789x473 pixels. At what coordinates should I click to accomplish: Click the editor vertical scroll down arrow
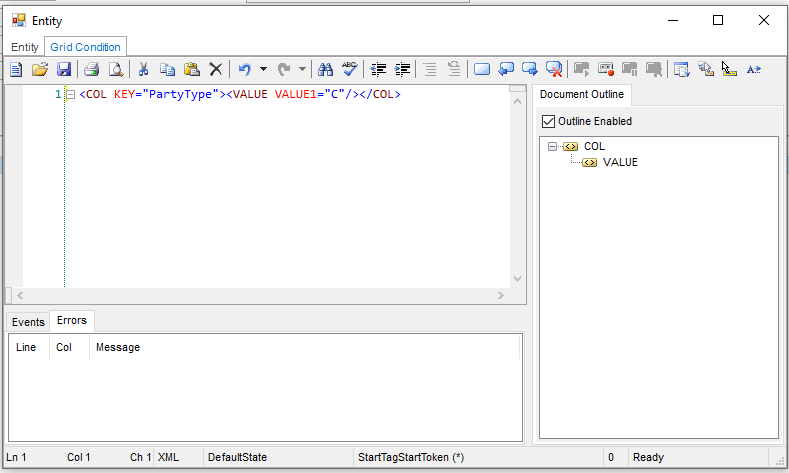click(517, 279)
